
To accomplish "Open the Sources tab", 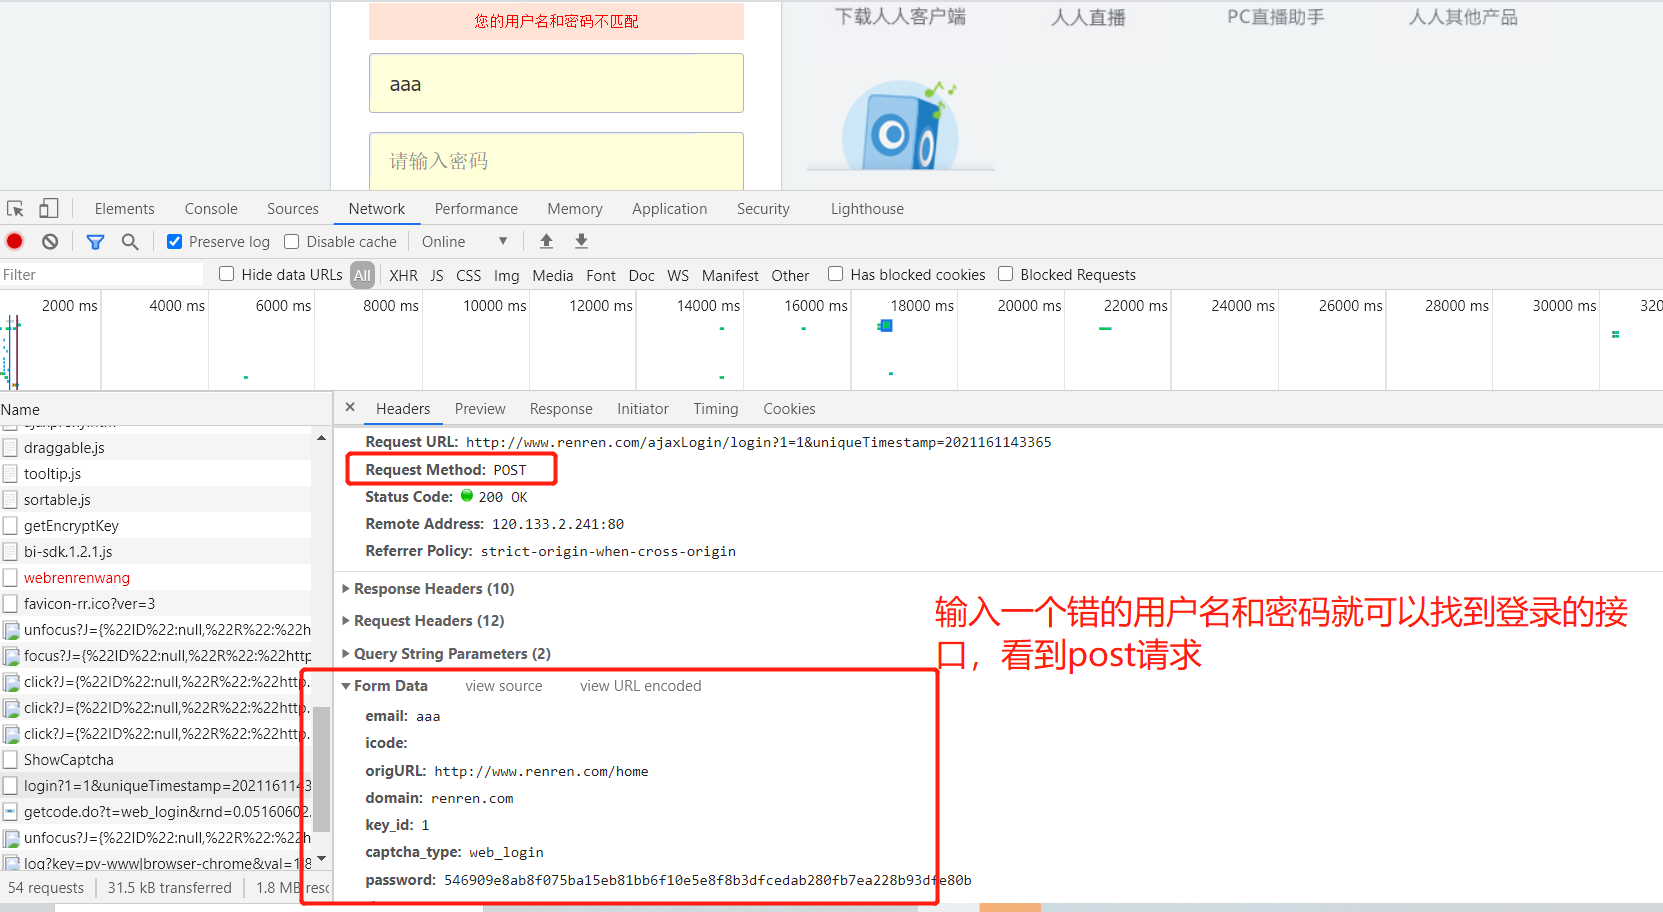I will click(x=293, y=209).
